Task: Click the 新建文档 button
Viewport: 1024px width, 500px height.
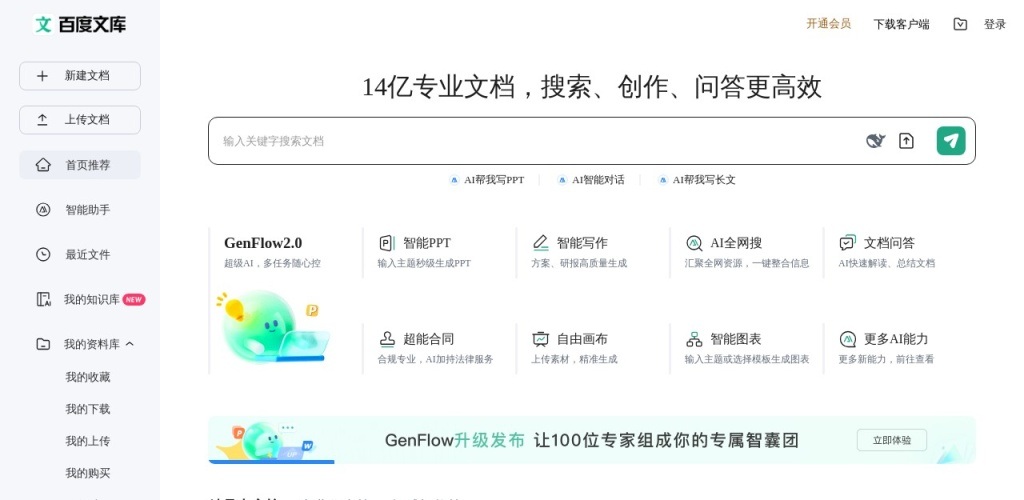Action: pyautogui.click(x=80, y=76)
